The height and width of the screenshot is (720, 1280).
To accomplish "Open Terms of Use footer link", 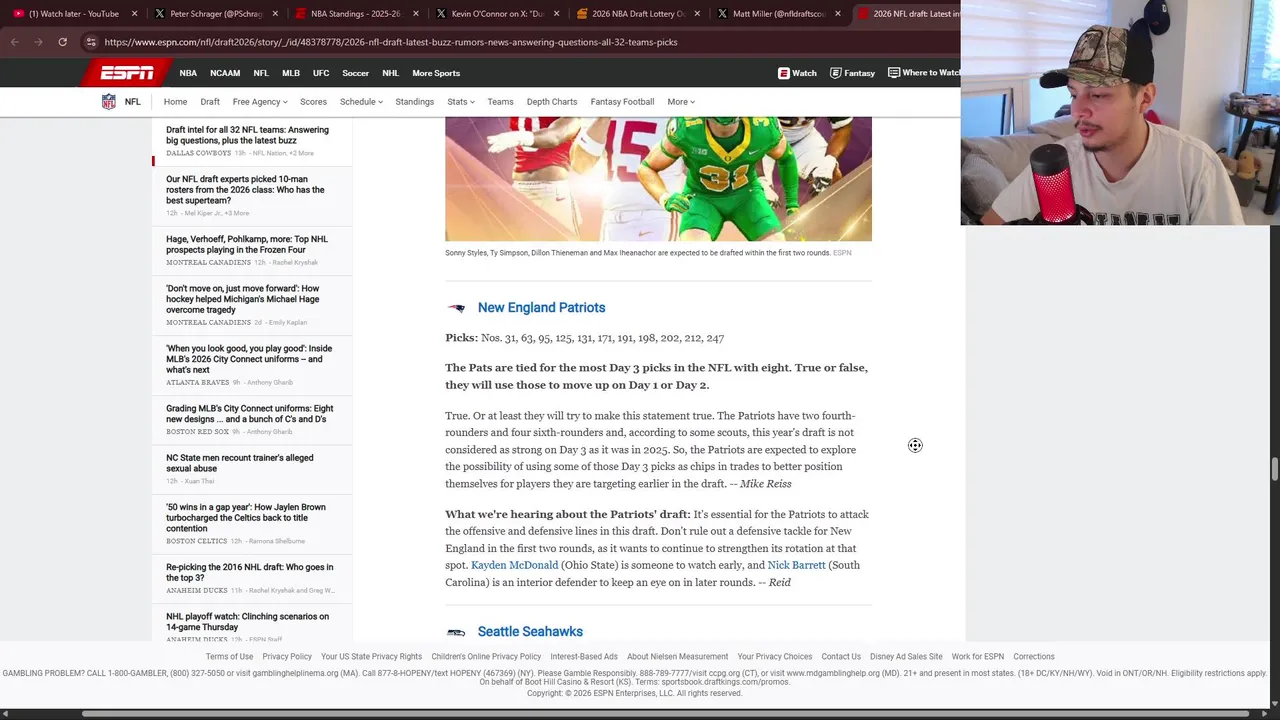I will [x=229, y=657].
